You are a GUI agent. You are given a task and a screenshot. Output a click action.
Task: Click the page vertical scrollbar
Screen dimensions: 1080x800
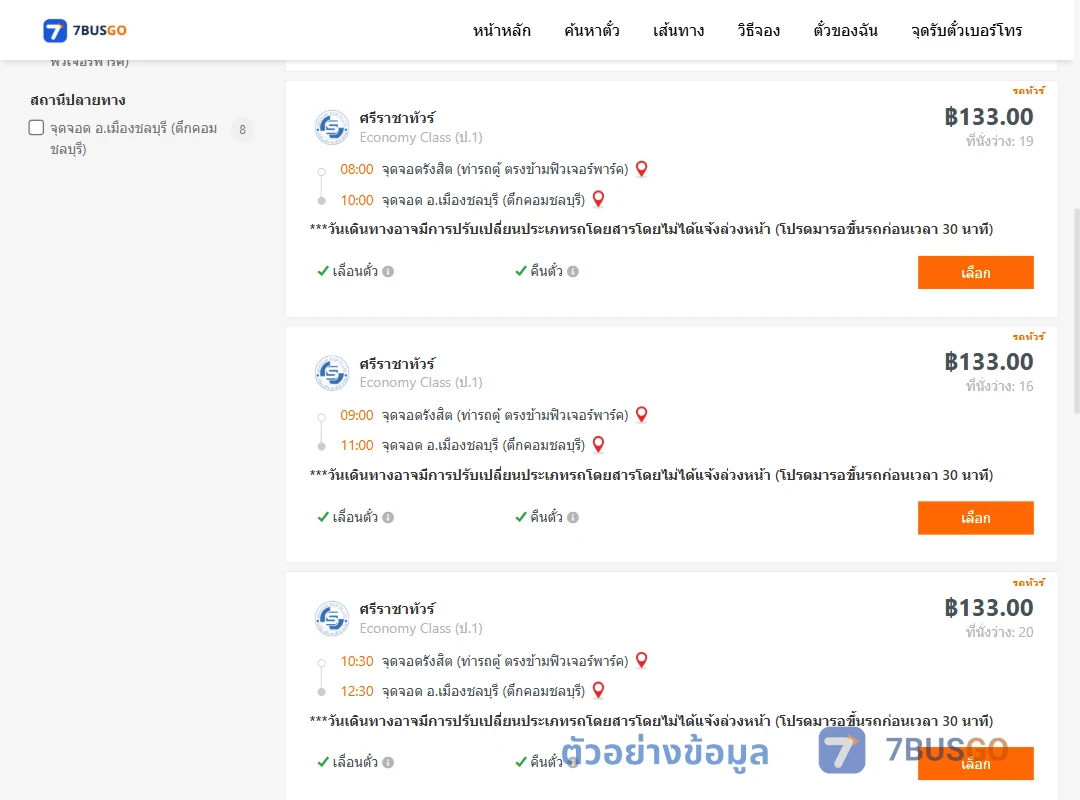tap(1076, 310)
